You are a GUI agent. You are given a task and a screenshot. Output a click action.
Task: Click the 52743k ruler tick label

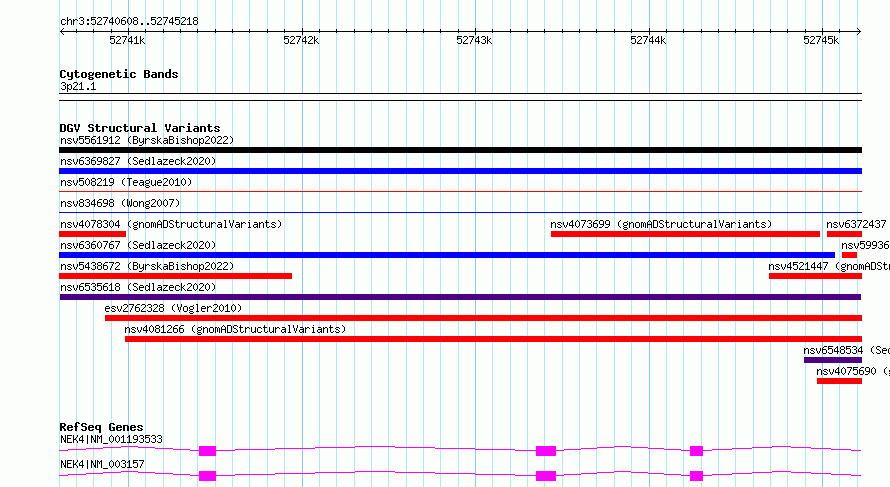(474, 40)
